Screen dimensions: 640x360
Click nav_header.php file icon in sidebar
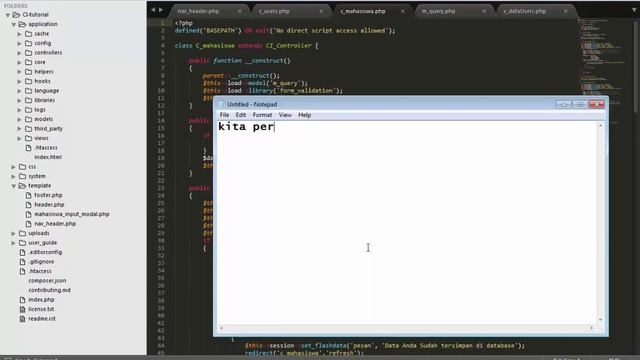29,224
